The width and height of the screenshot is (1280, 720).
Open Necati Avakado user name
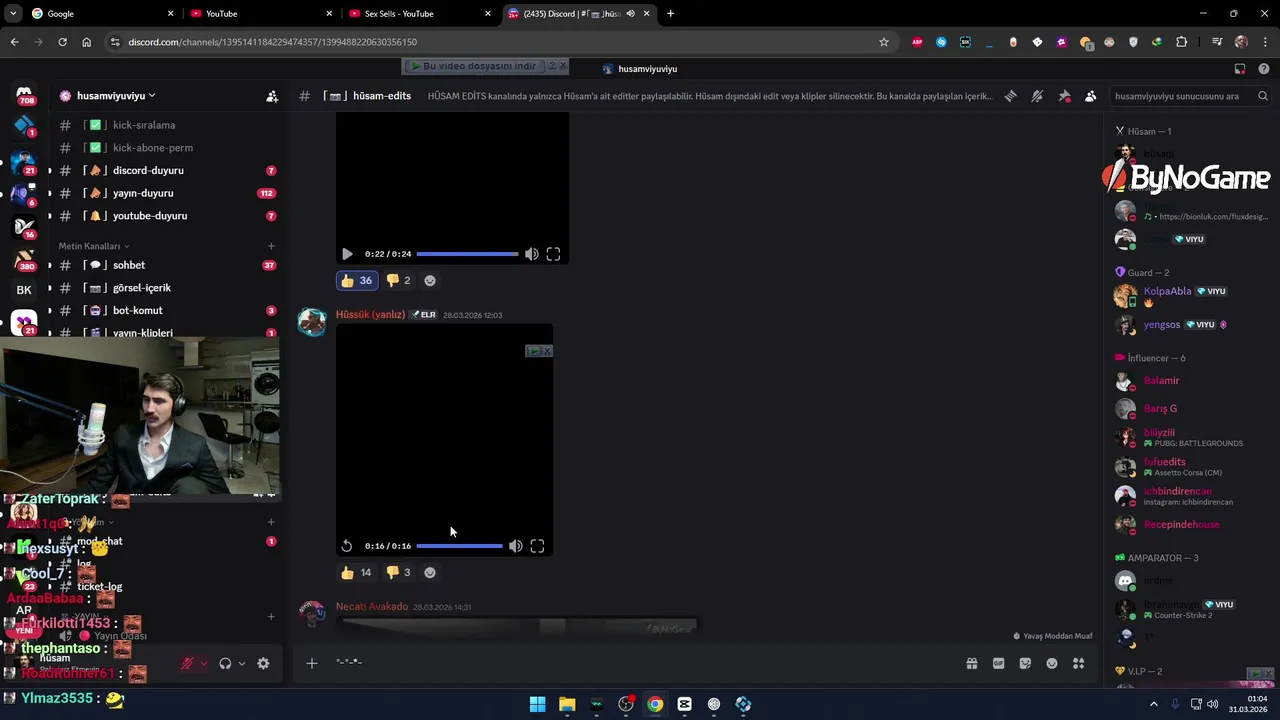tap(372, 607)
